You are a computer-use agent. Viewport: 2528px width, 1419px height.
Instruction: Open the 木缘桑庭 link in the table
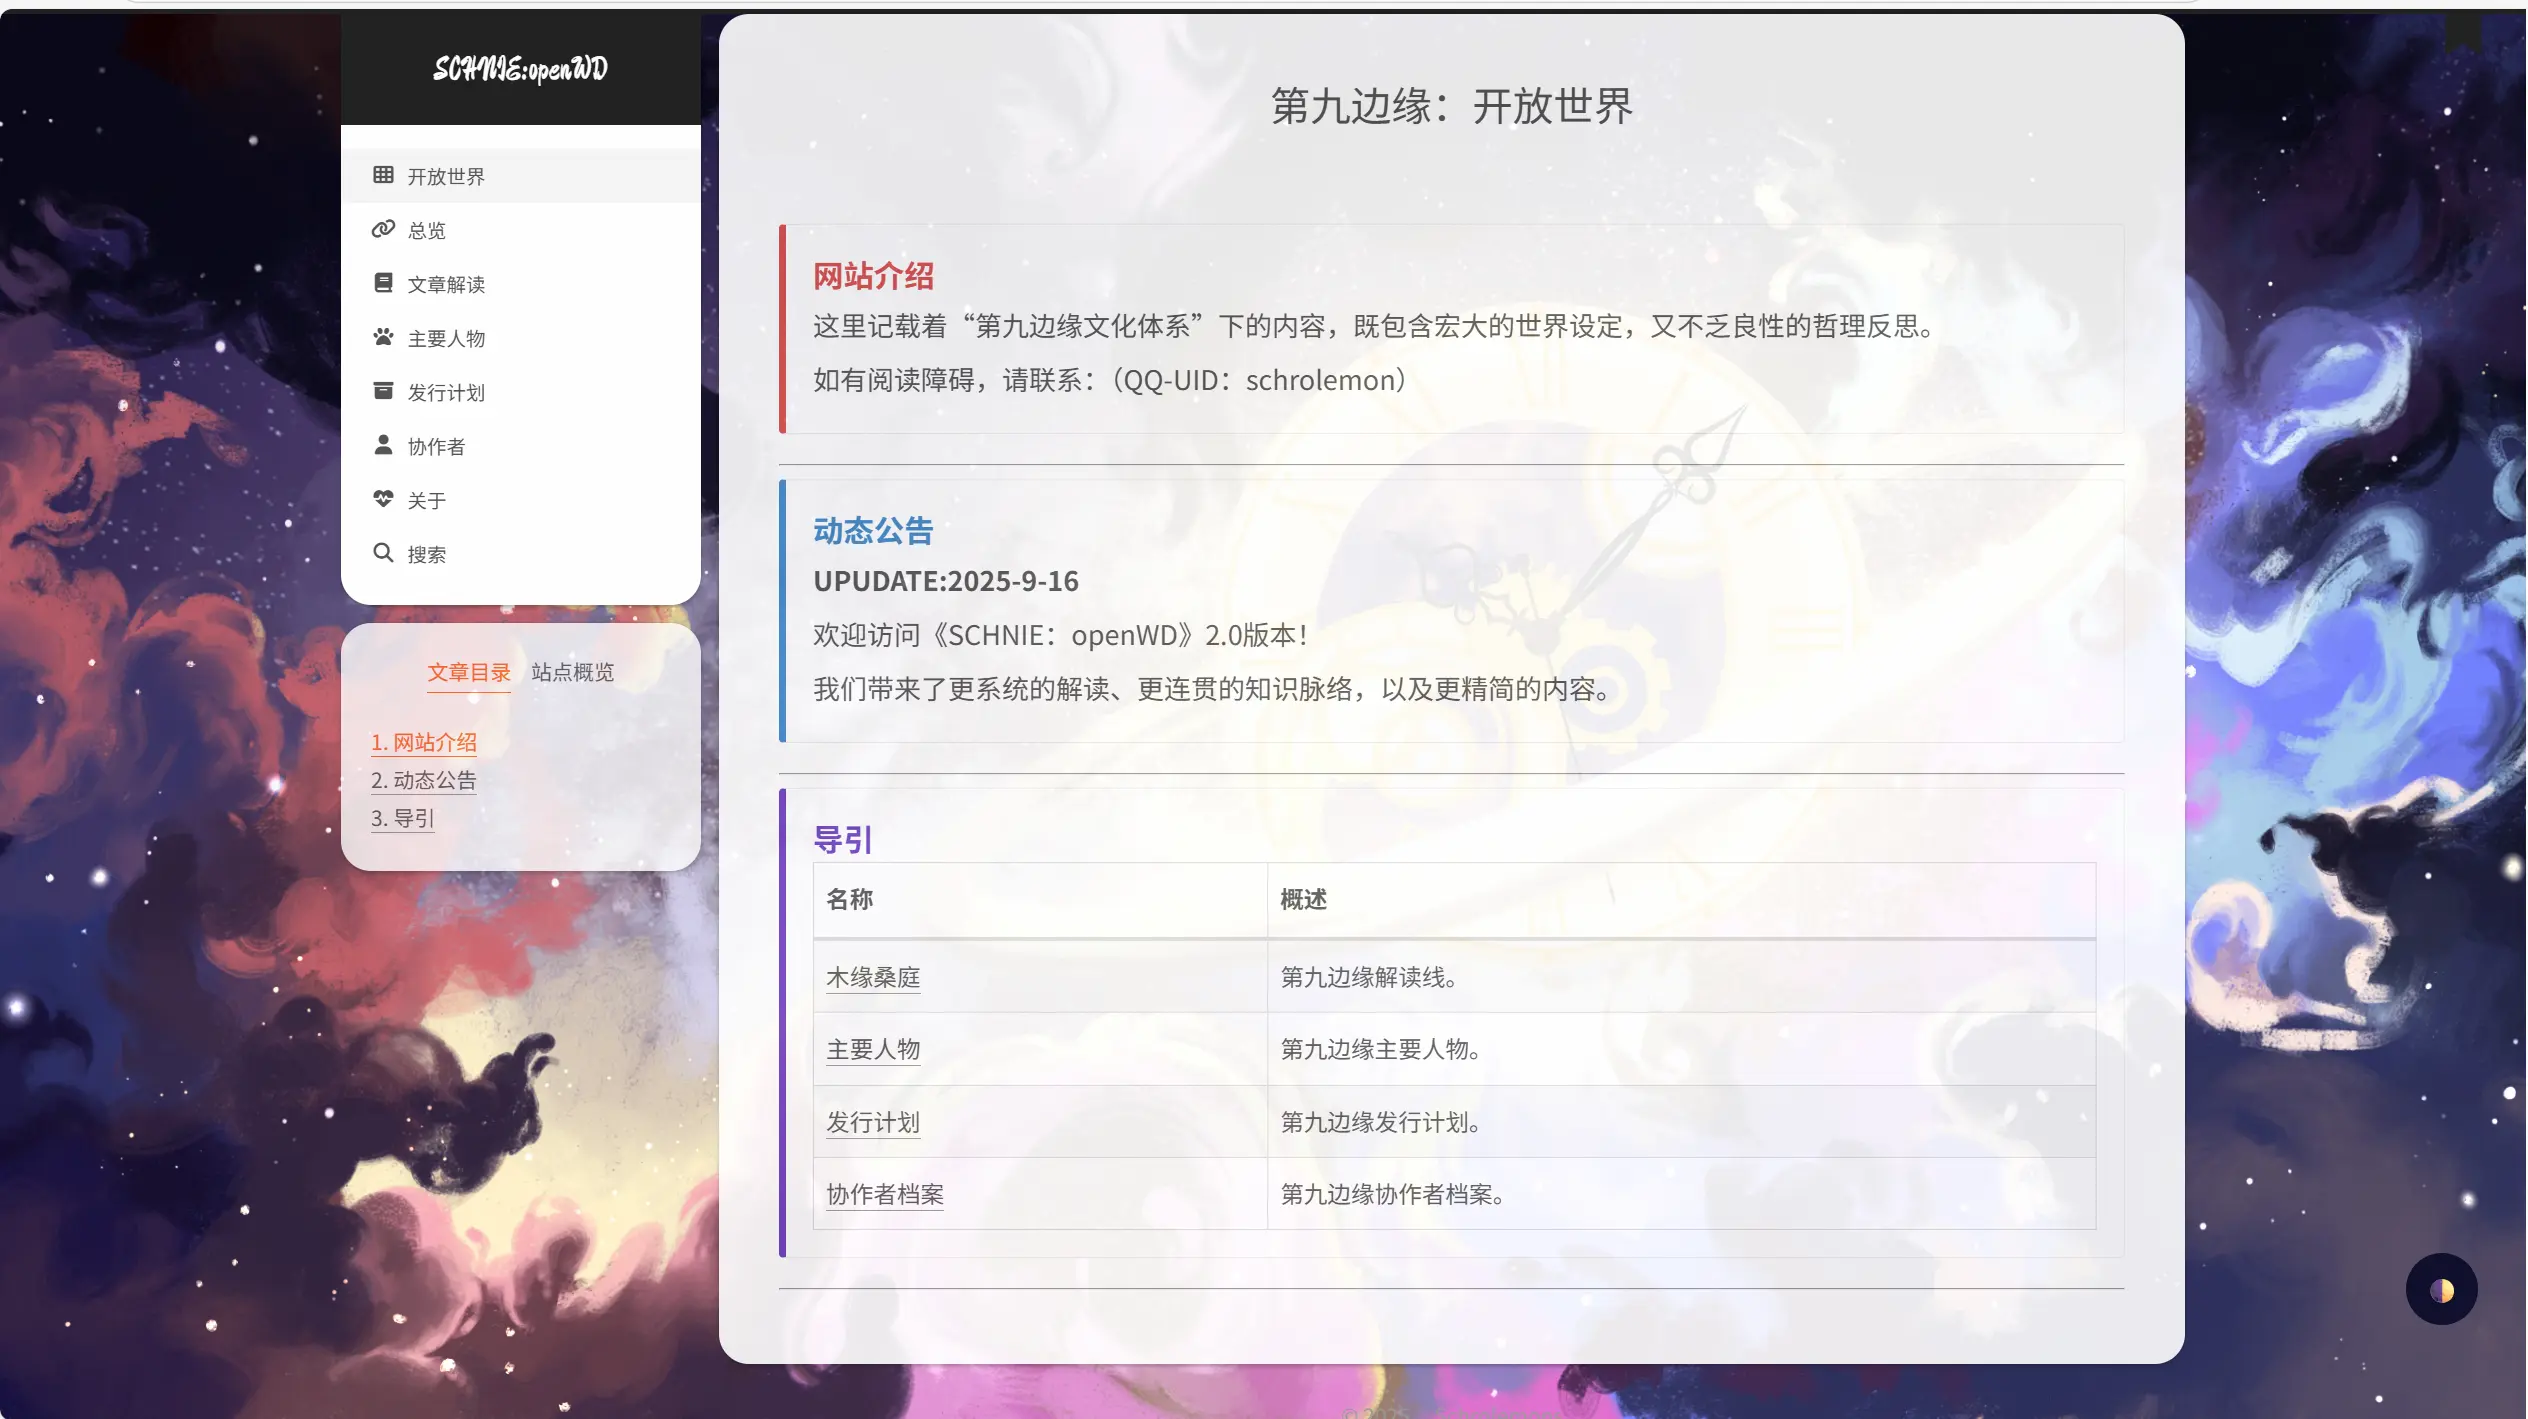(x=873, y=976)
